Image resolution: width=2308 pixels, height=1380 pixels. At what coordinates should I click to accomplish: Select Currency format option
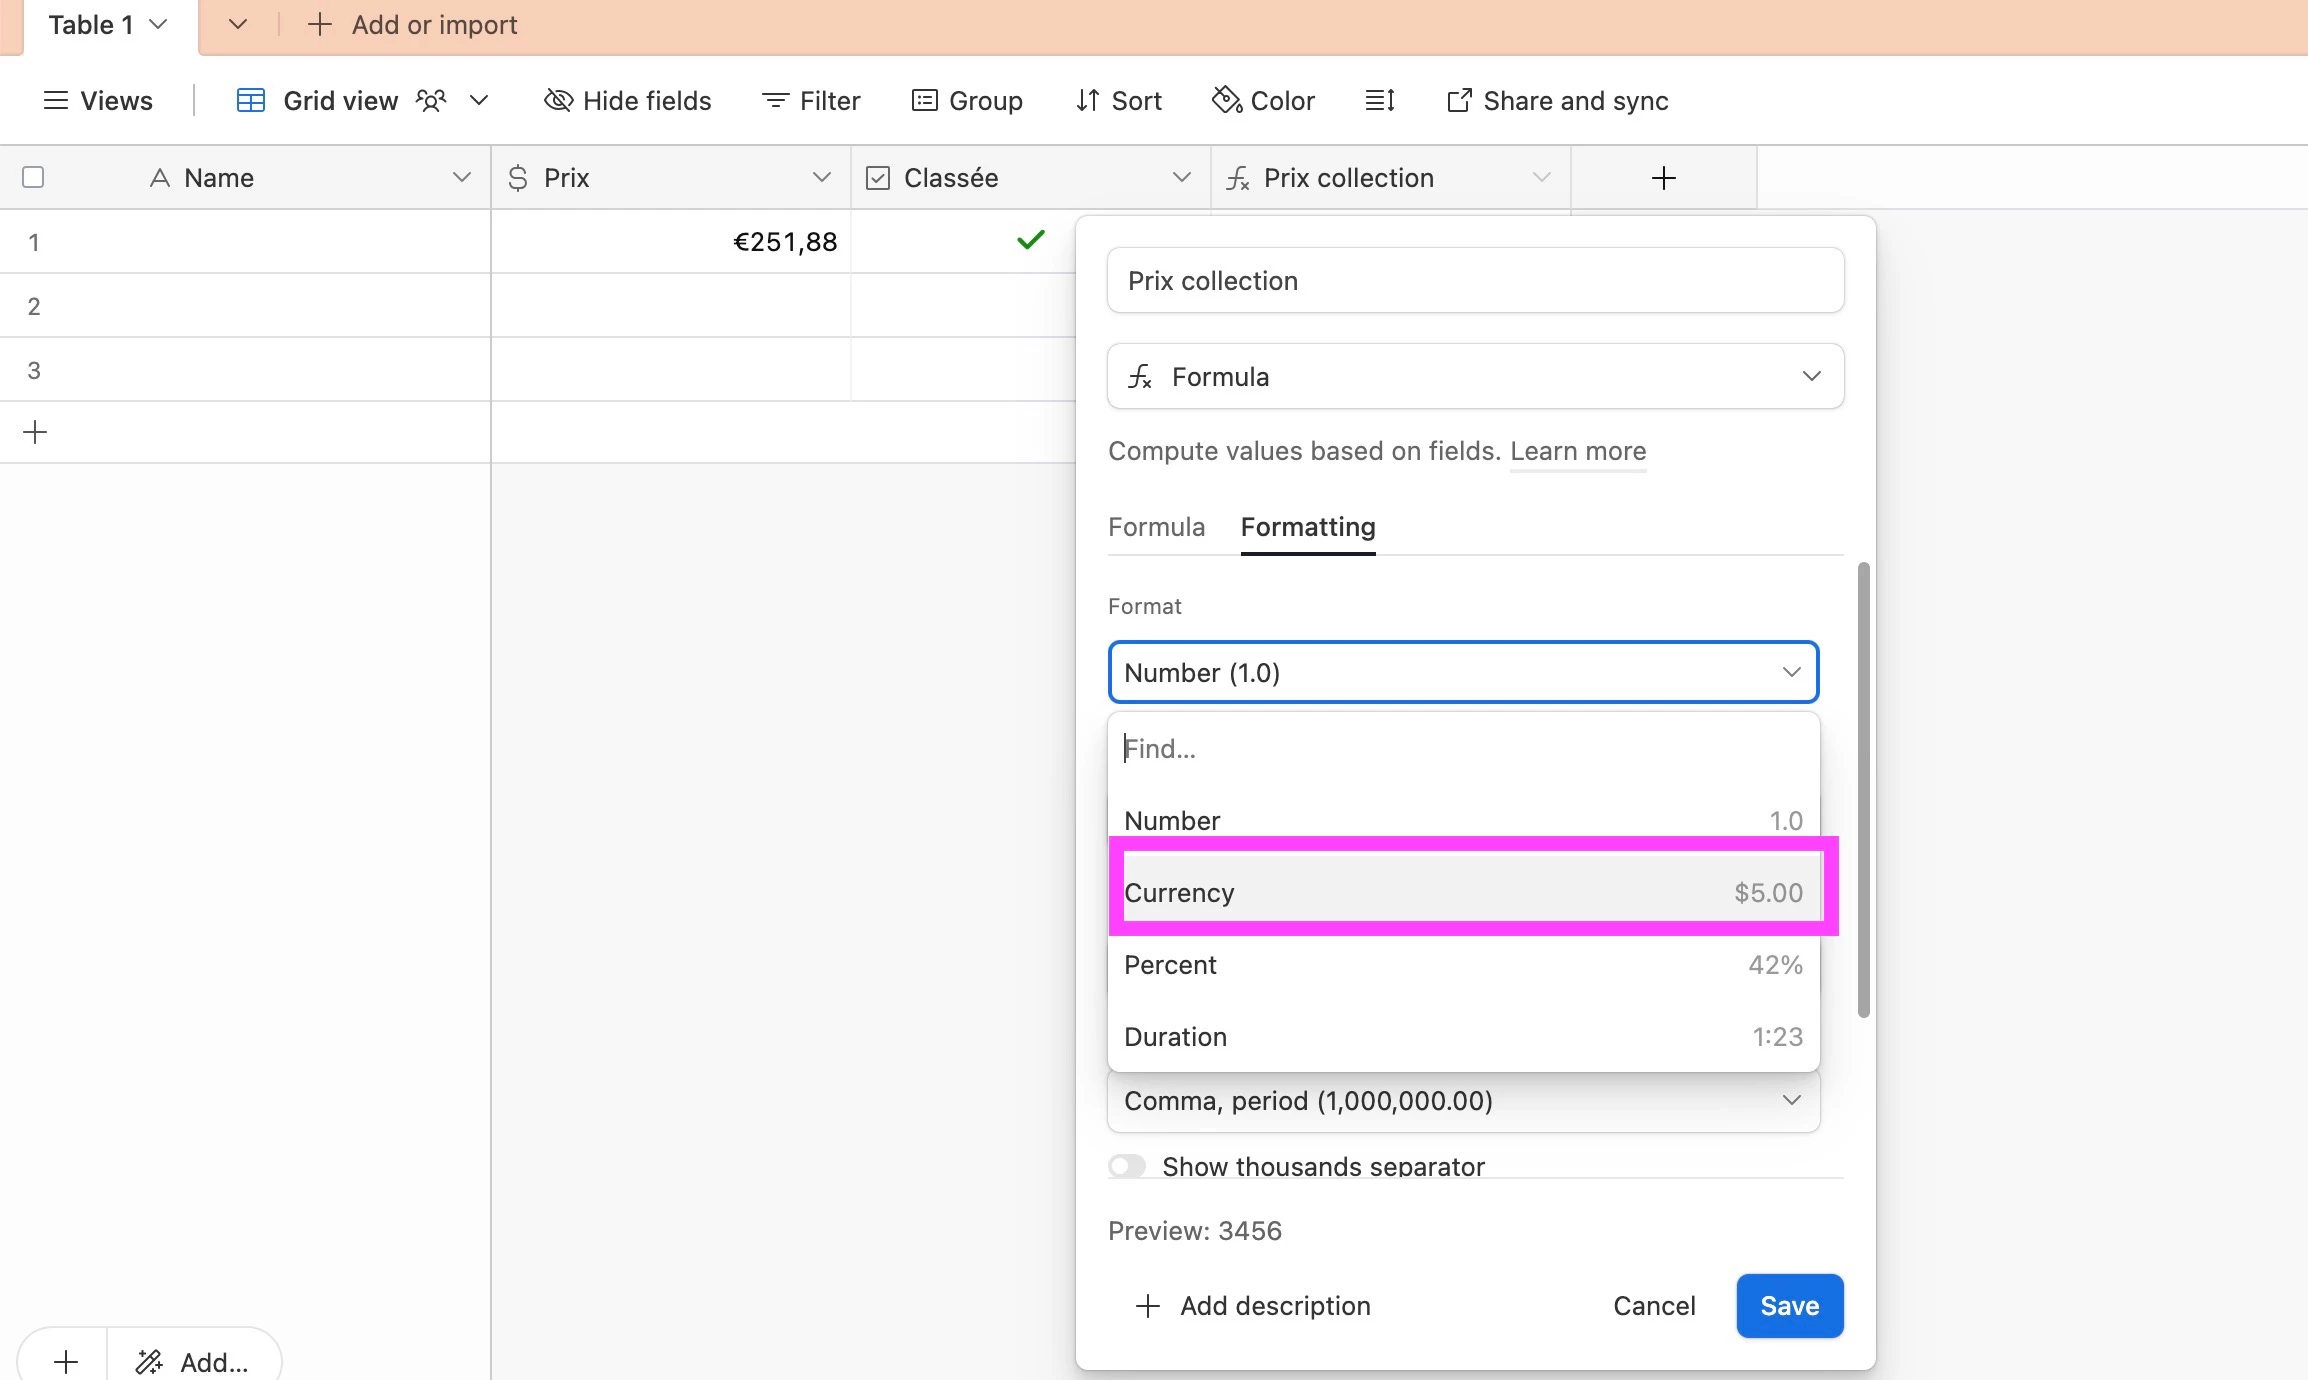tap(1462, 892)
